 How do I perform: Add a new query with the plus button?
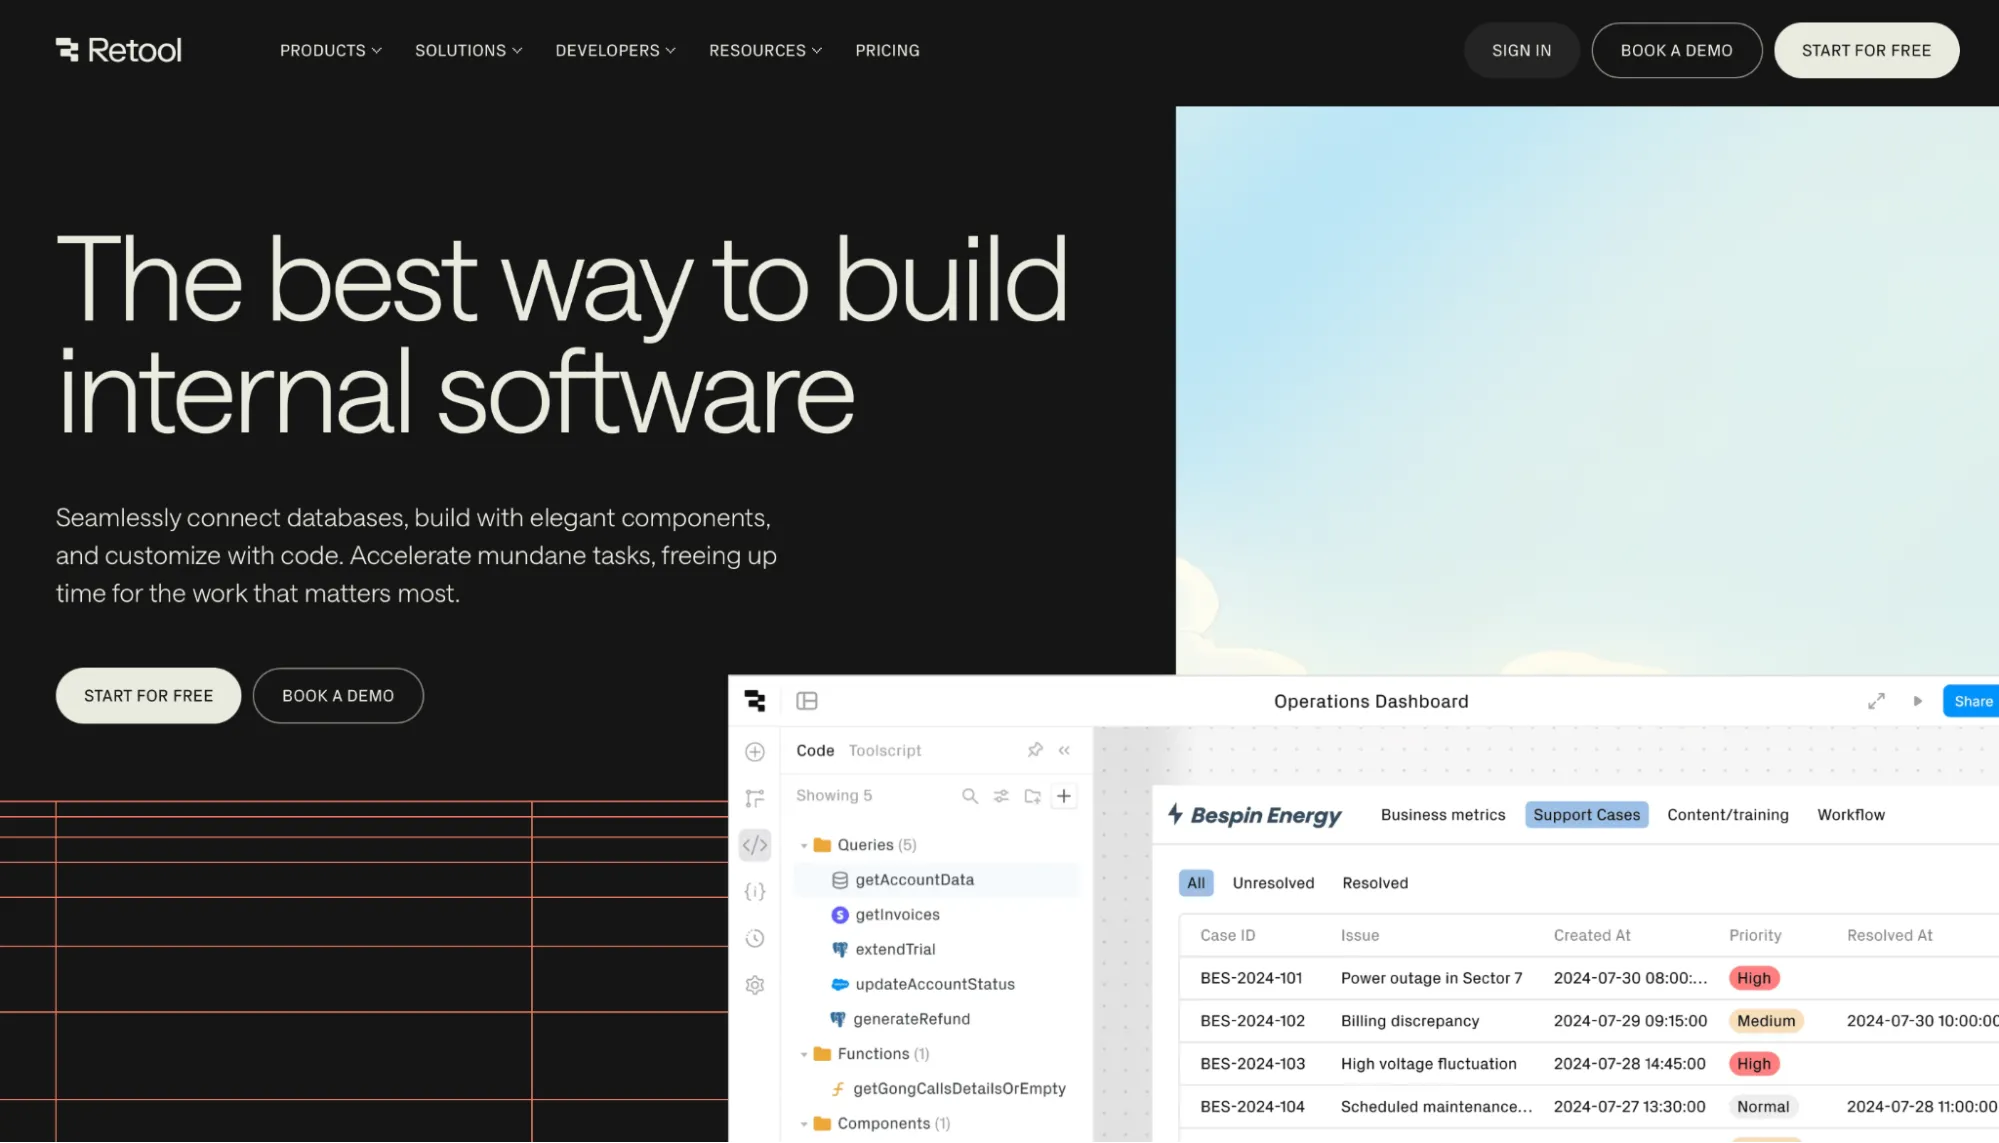1064,796
